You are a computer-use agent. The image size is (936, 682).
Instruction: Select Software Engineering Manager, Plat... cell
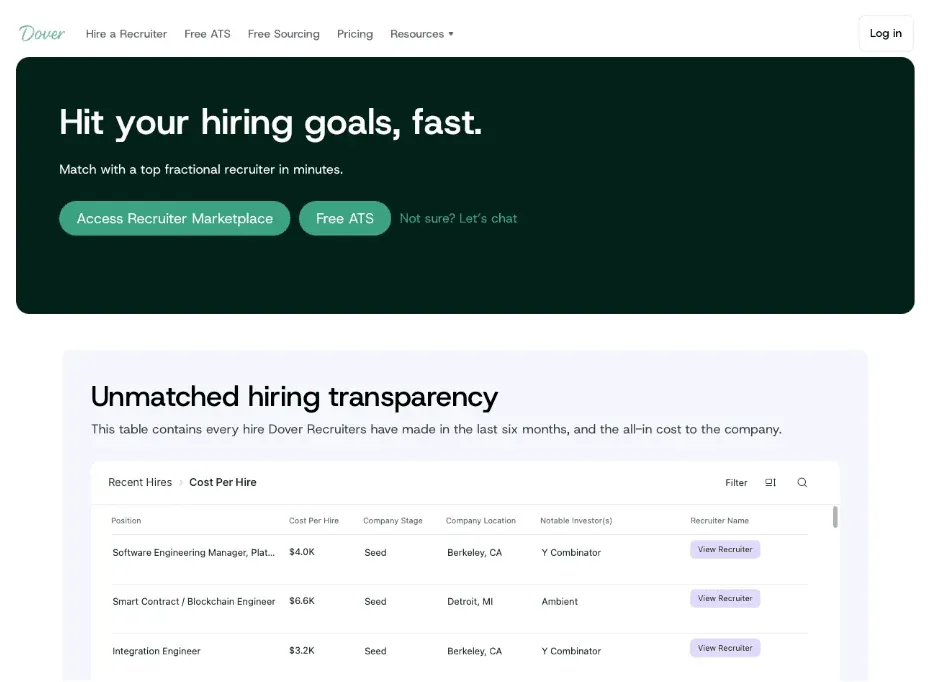(x=193, y=552)
